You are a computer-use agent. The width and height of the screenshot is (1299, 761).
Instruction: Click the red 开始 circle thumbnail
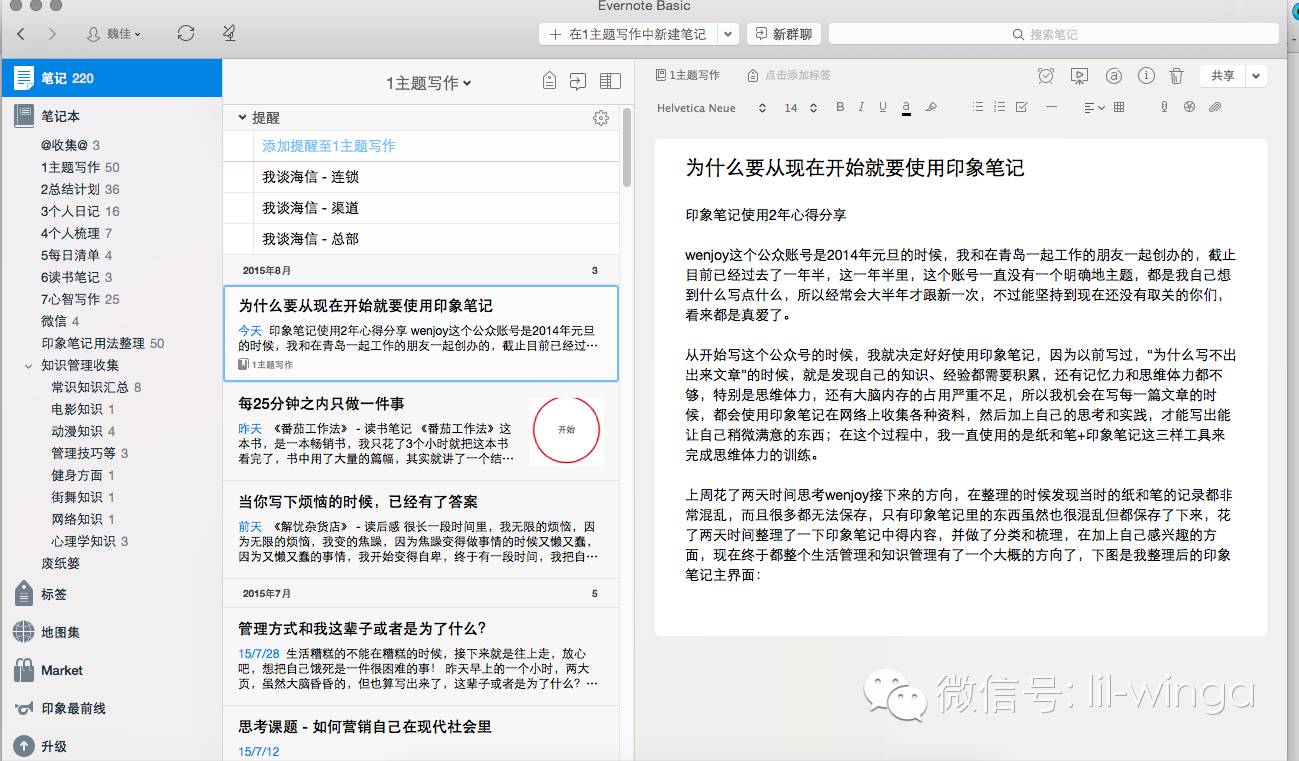coord(566,430)
